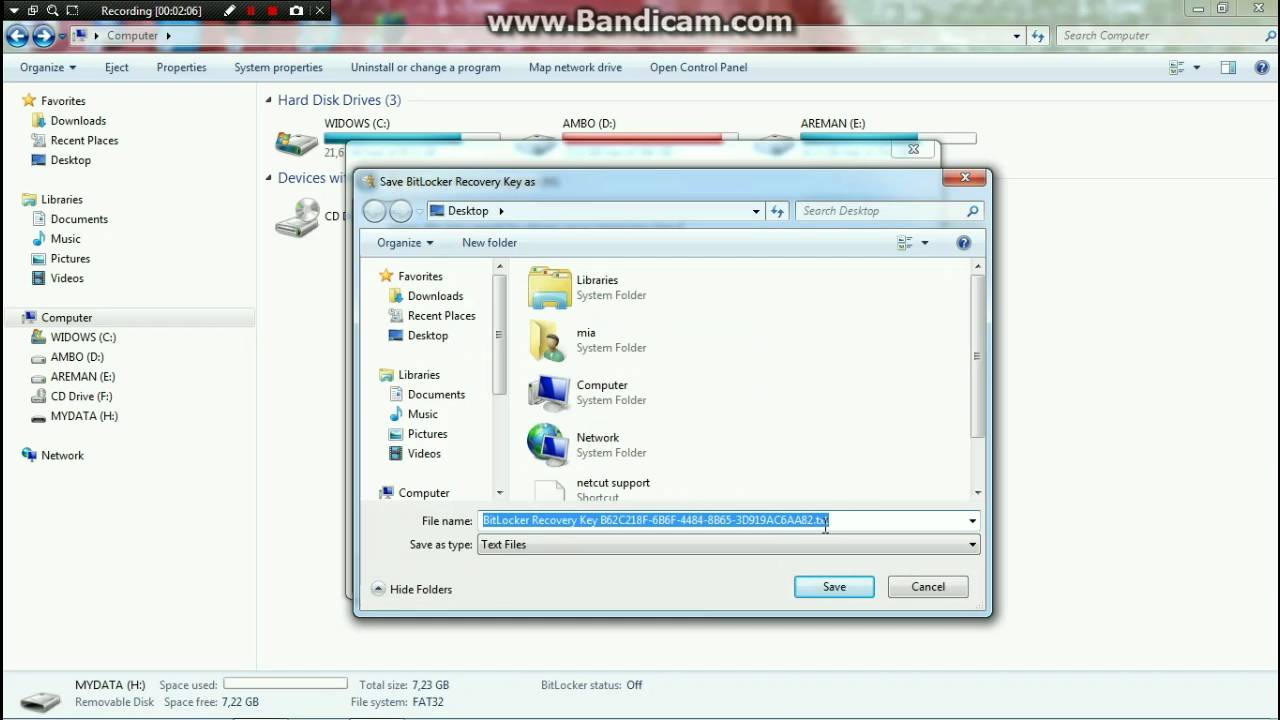1280x720 pixels.
Task: Click the Bandicam pencil draw icon
Action: pyautogui.click(x=230, y=11)
